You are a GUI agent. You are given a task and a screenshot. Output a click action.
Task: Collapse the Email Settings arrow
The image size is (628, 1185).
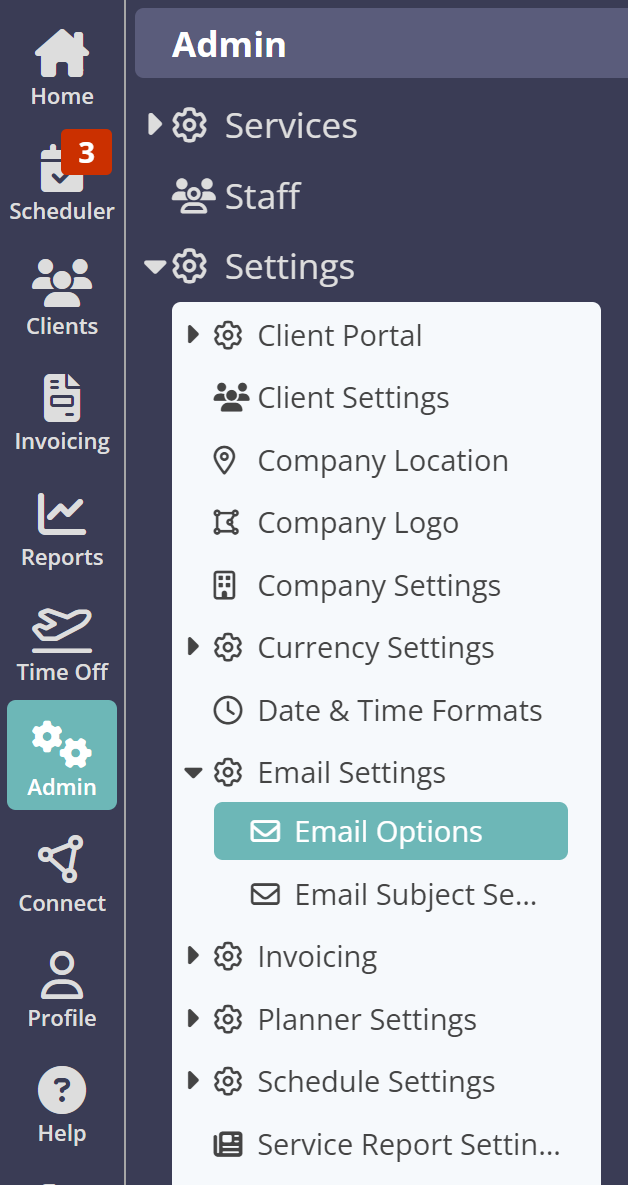coord(193,772)
